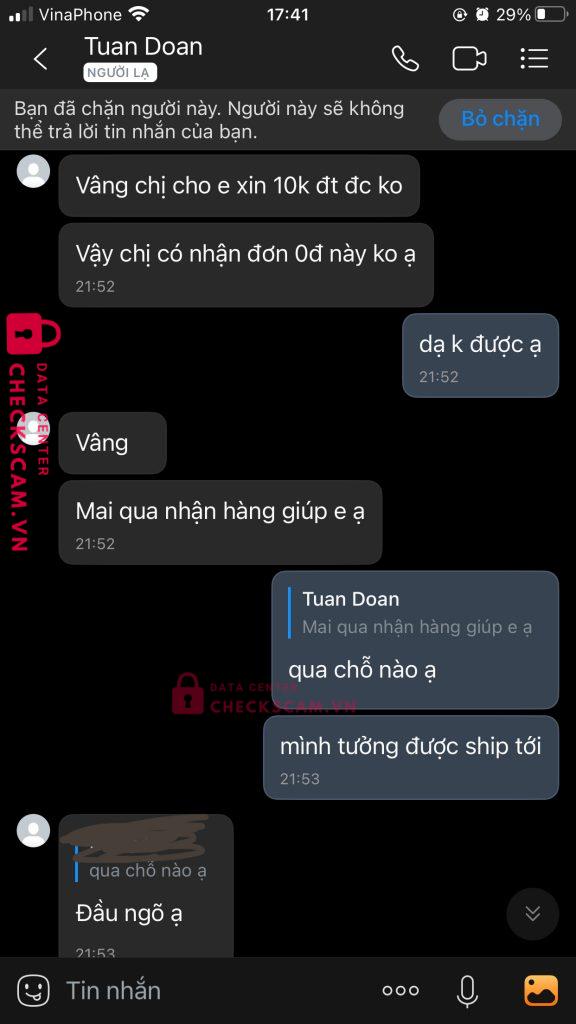Open Tuan Doan's contact name header
This screenshot has height=1024, width=576.
click(144, 46)
